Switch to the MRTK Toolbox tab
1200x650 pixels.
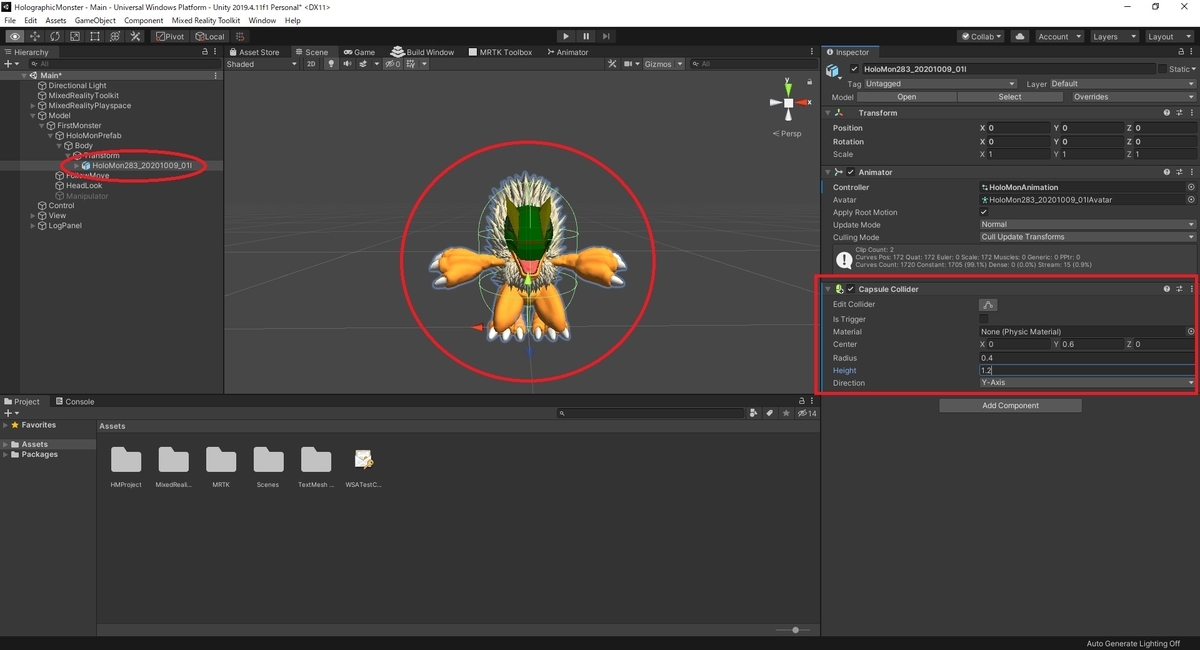tap(501, 52)
